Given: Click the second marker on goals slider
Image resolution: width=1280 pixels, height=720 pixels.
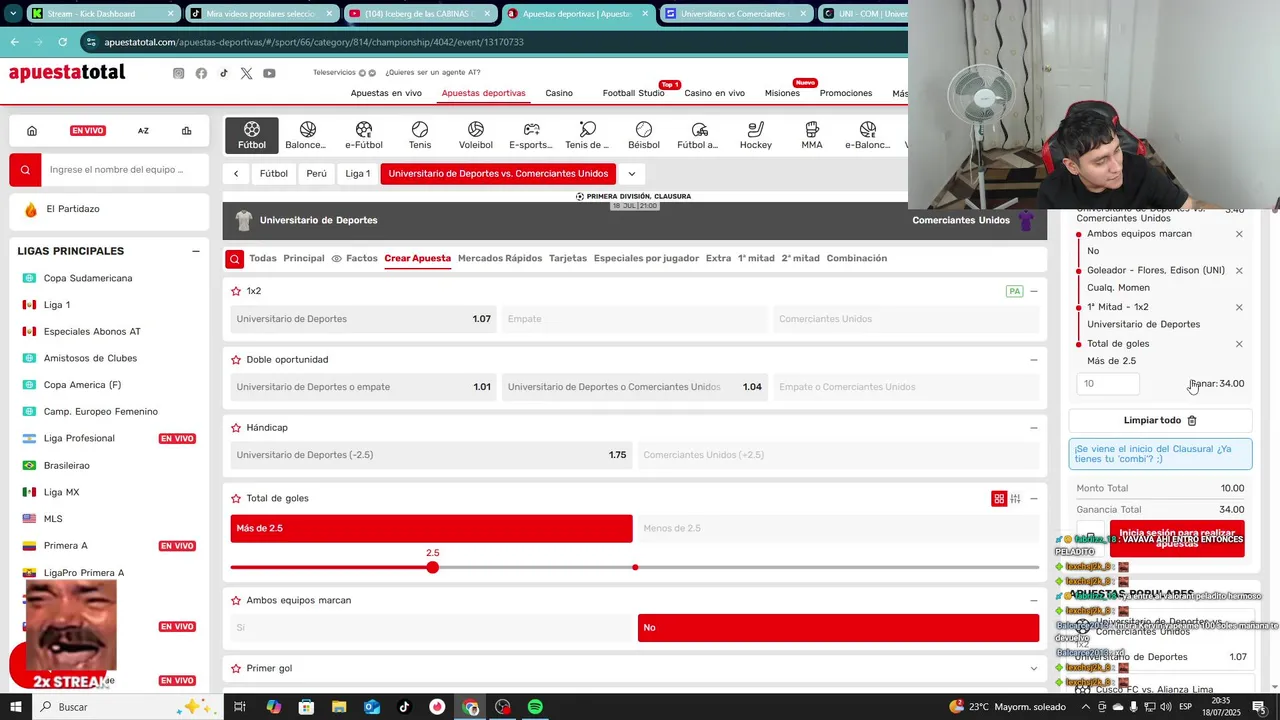Looking at the screenshot, I should coord(635,567).
